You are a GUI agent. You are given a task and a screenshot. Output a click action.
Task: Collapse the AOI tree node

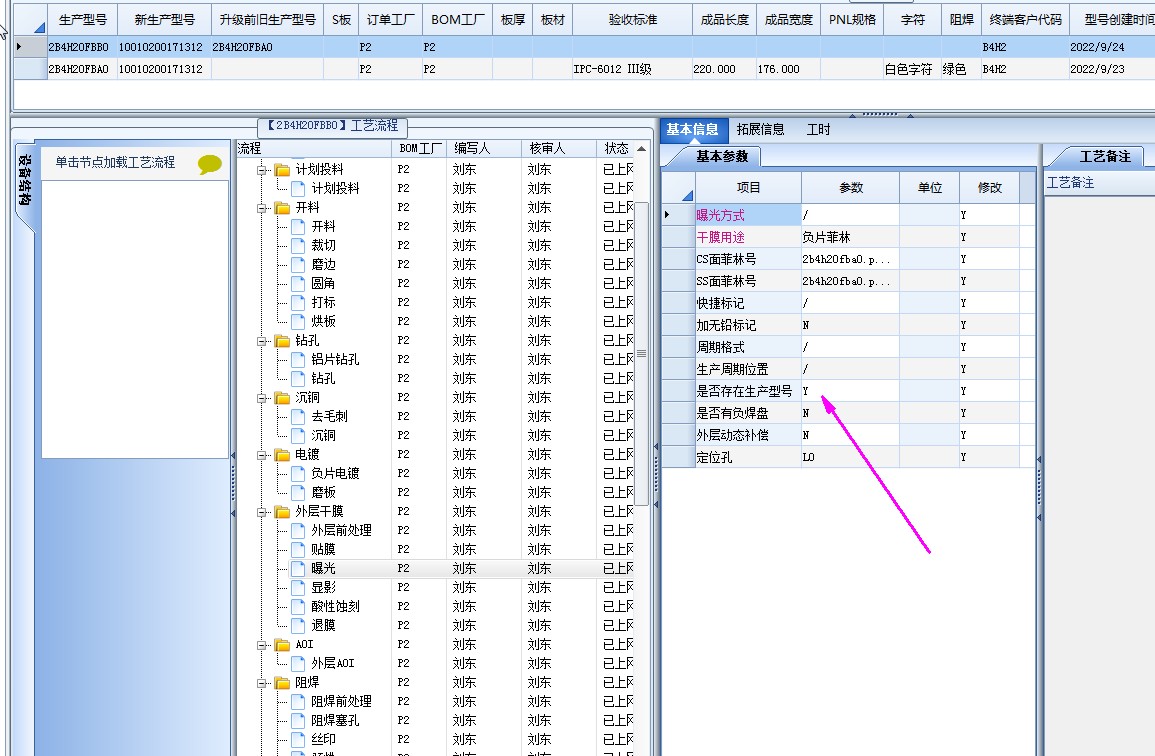click(261, 645)
